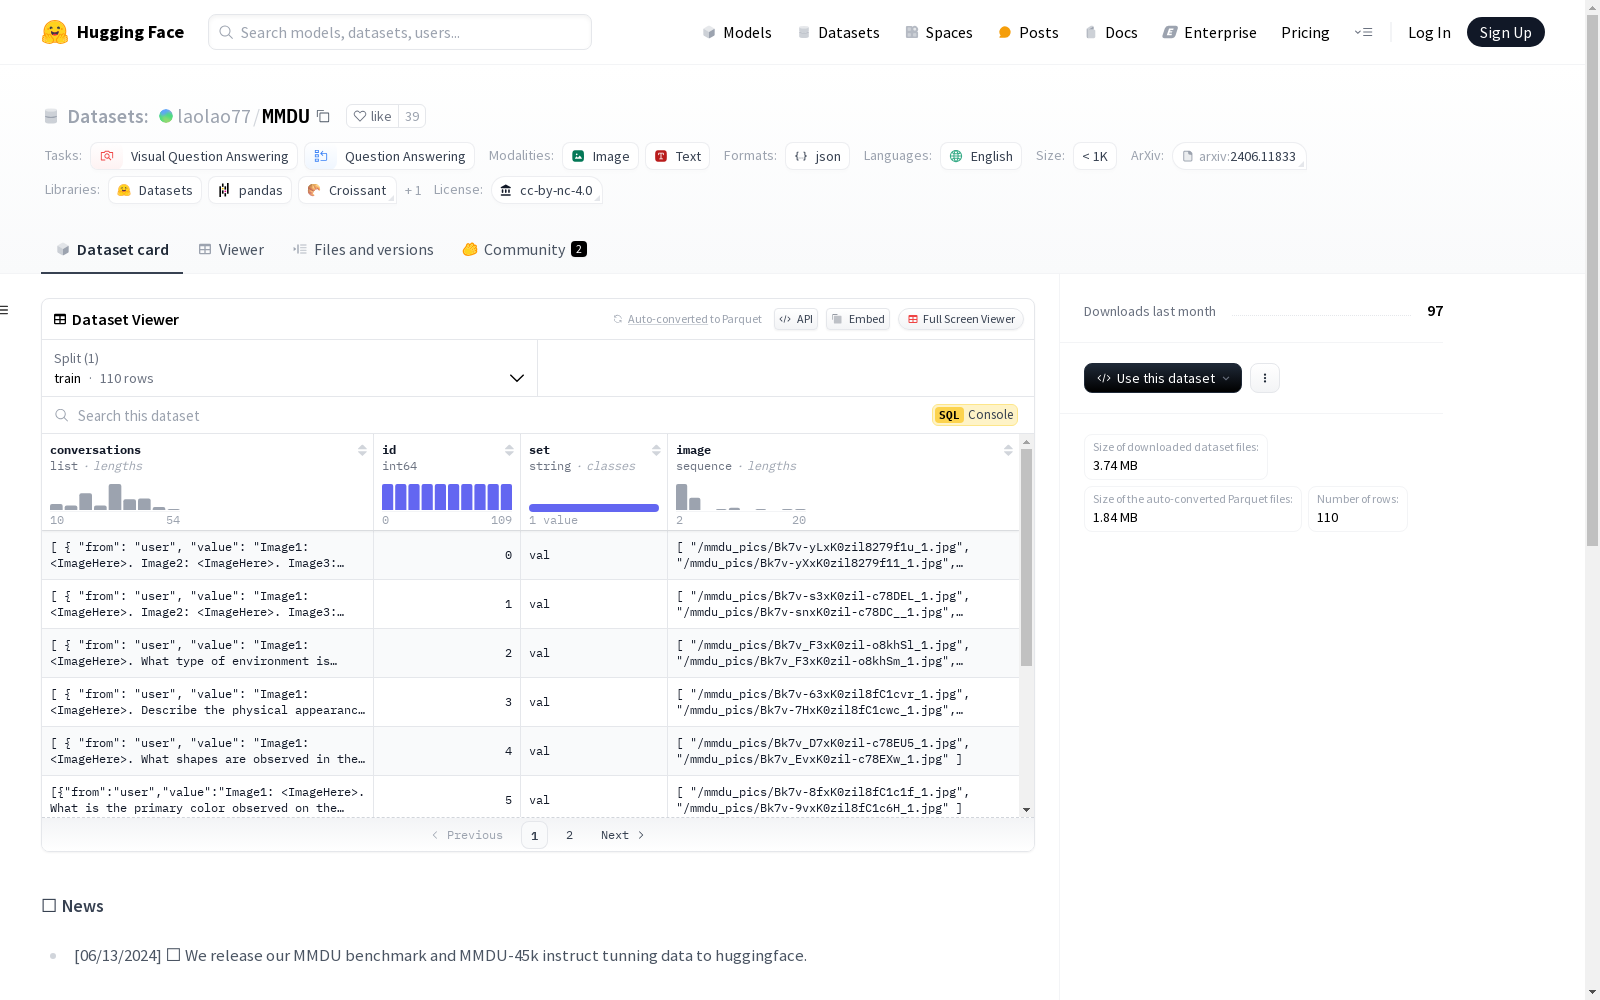Go to page 2 of dataset rows
1600x1000 pixels.
pos(569,835)
